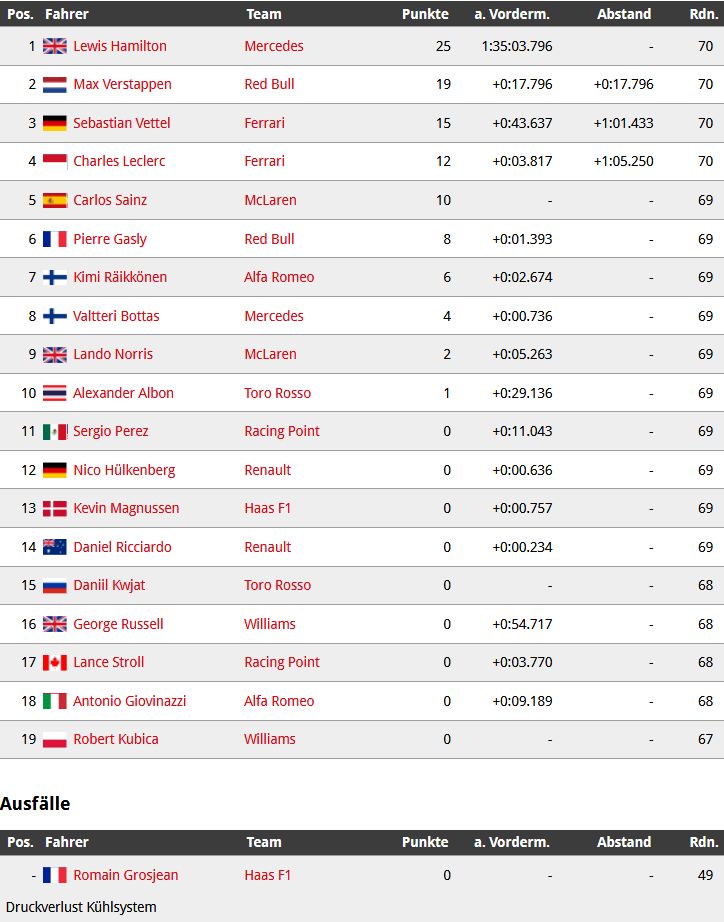Click the Fahrer header in the Ausfälle table
The width and height of the screenshot is (724, 922).
tap(66, 842)
